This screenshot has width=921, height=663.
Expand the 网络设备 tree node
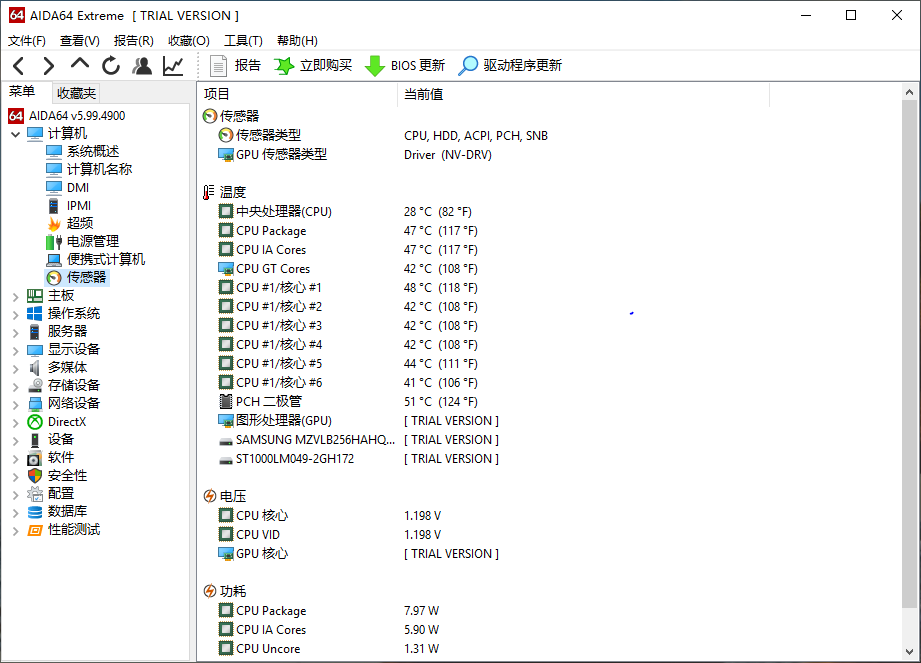coord(15,405)
